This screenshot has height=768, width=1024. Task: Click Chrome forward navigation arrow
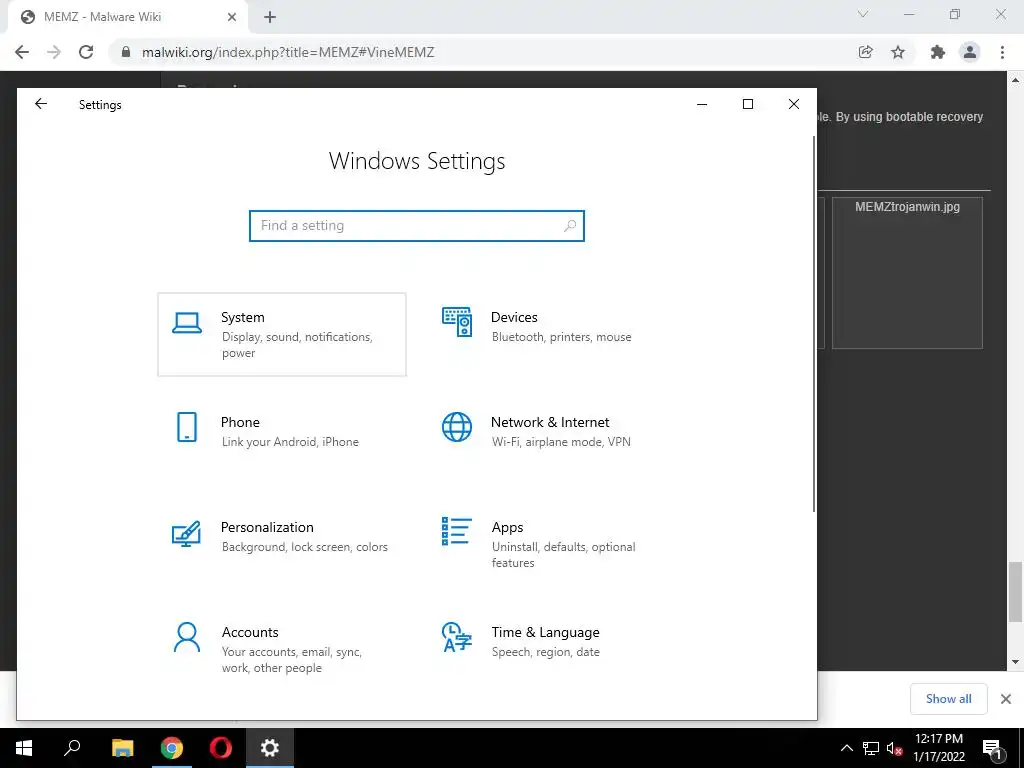(x=54, y=52)
